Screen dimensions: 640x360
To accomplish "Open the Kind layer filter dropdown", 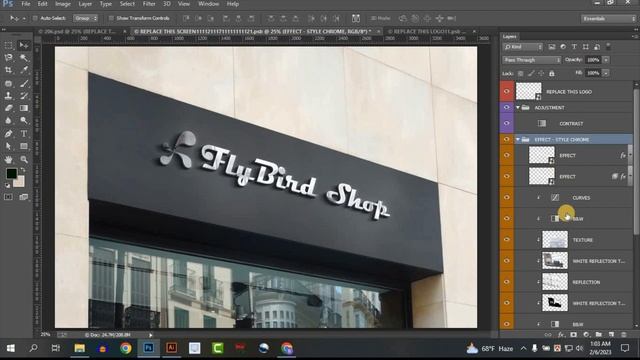I will pos(523,47).
